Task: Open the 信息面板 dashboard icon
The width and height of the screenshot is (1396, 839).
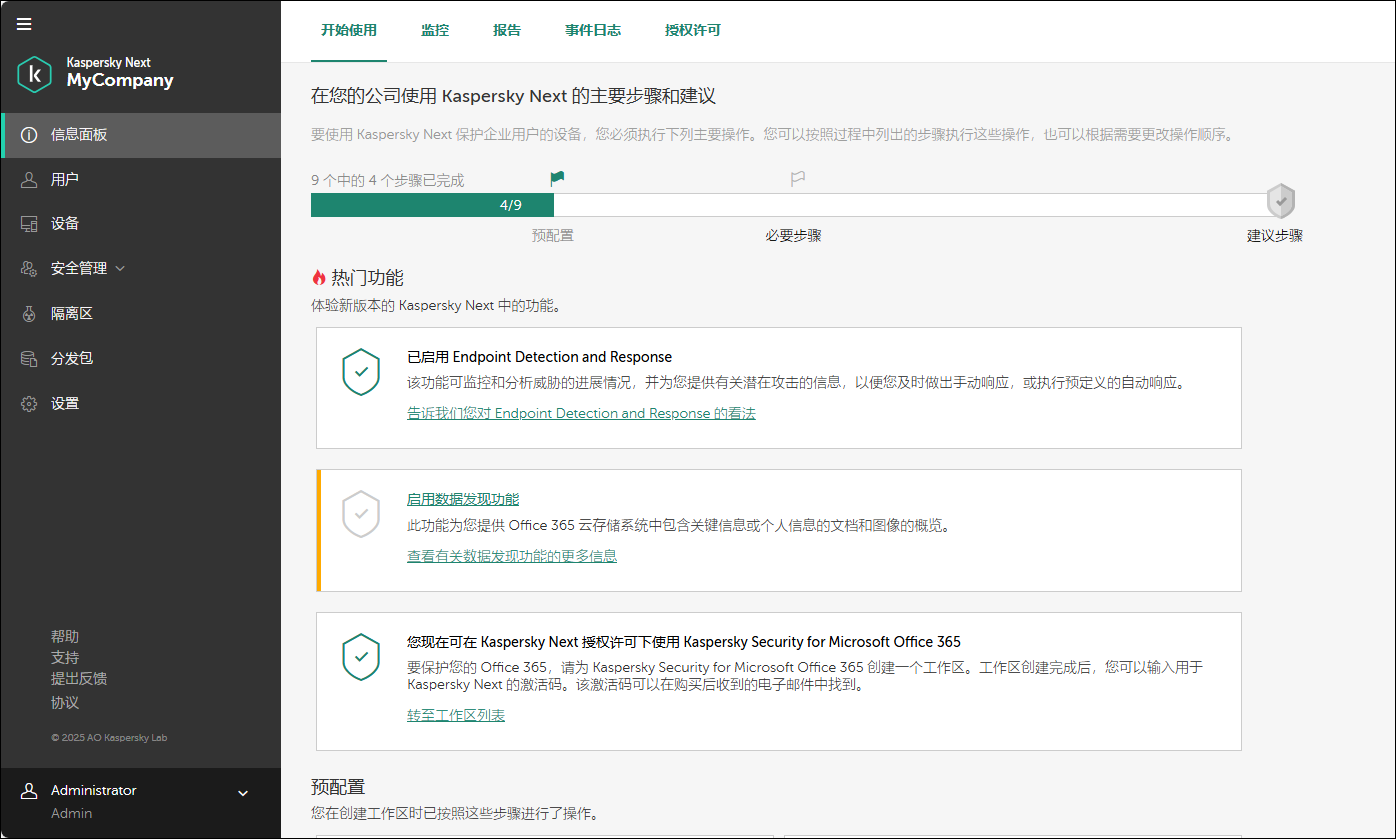Action: tap(28, 136)
